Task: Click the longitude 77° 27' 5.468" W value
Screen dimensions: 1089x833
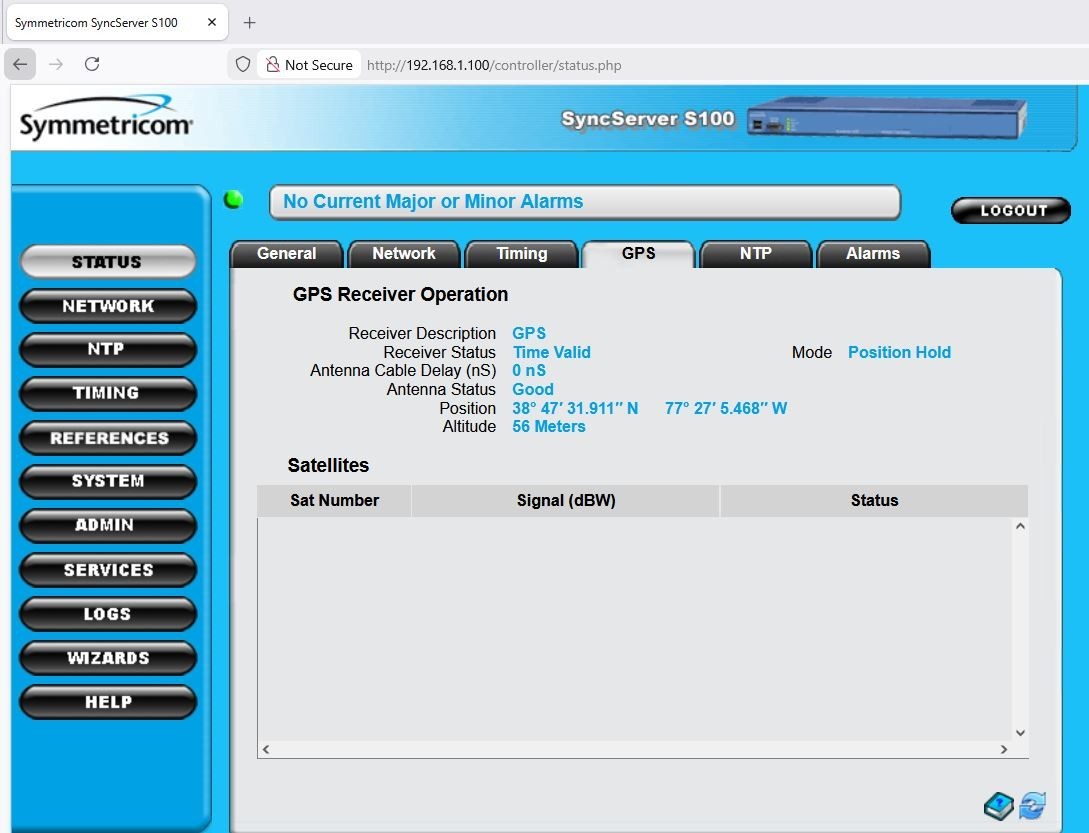Action: click(x=726, y=408)
